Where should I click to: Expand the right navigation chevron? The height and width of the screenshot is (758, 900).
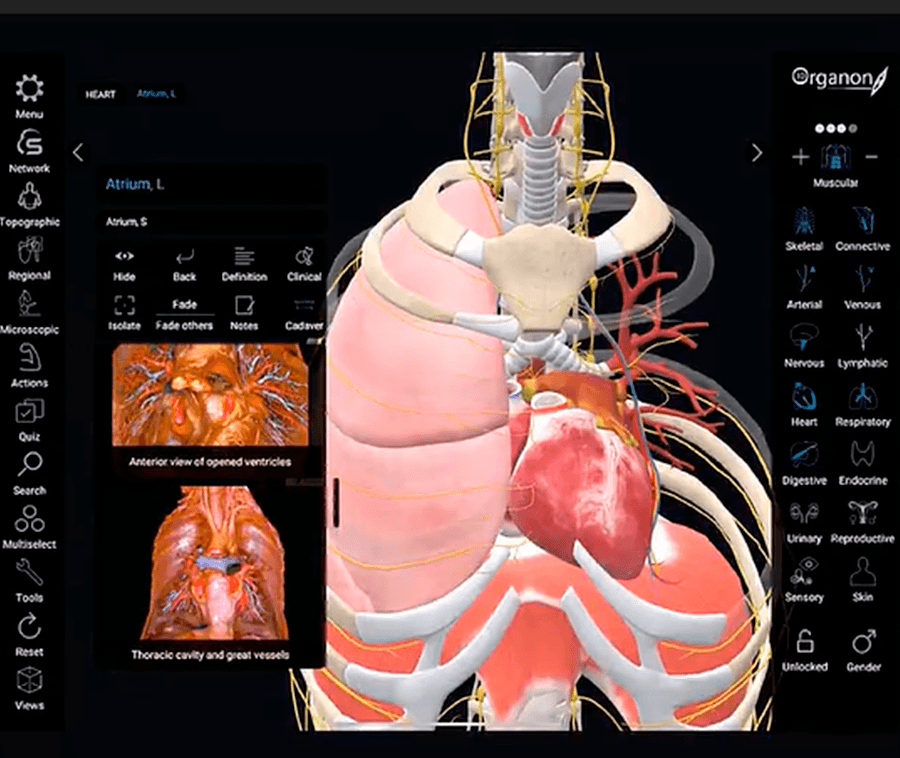pyautogui.click(x=757, y=154)
